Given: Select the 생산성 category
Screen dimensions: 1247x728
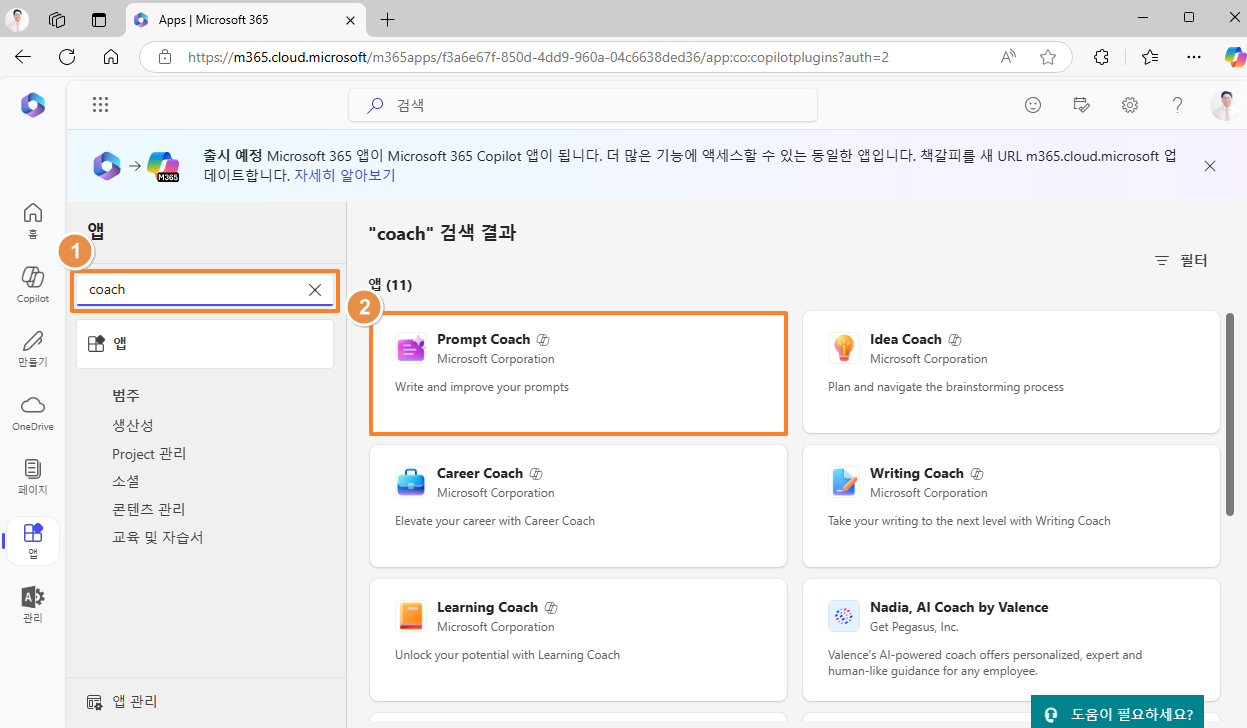Looking at the screenshot, I should coord(133,425).
